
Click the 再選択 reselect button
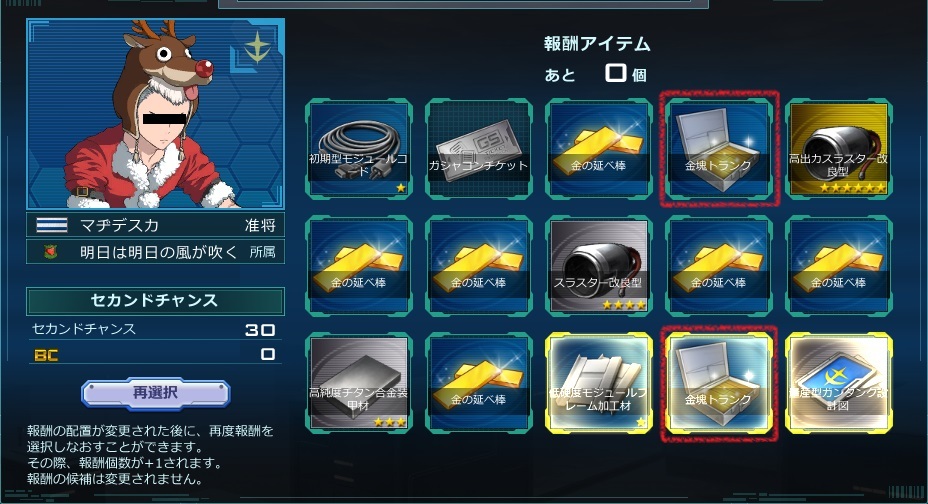point(156,393)
